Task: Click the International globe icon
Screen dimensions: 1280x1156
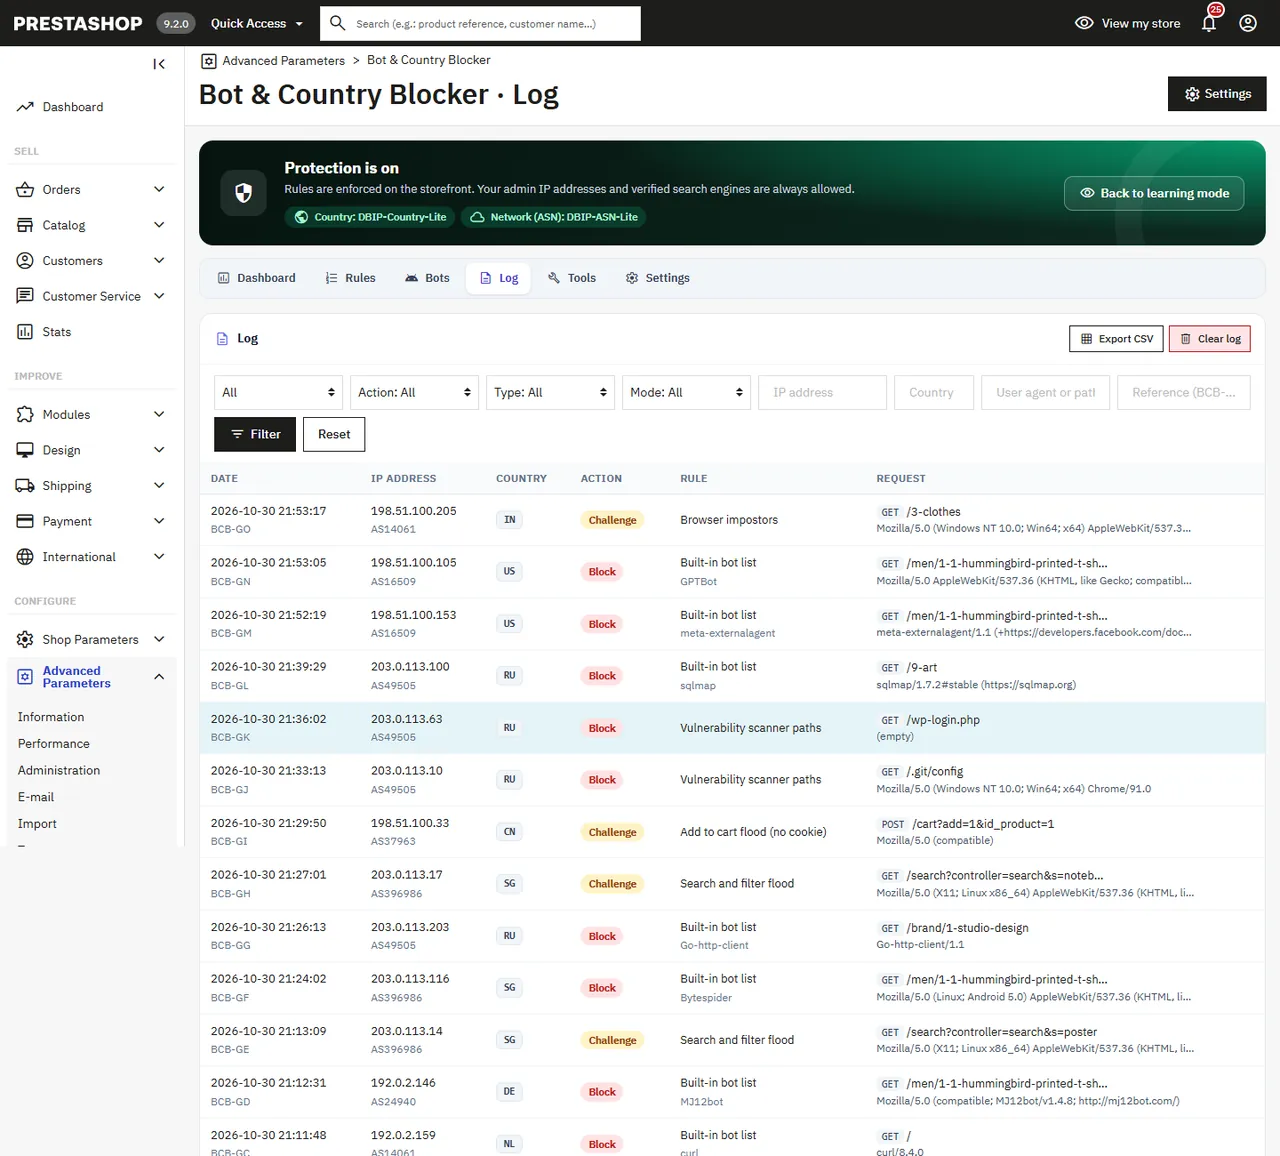Action: click(x=25, y=557)
